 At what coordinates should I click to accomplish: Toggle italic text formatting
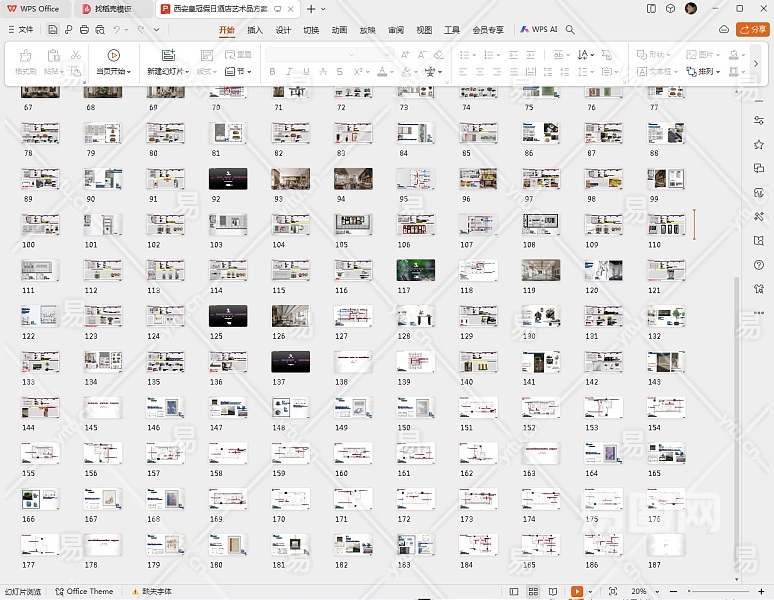(289, 72)
